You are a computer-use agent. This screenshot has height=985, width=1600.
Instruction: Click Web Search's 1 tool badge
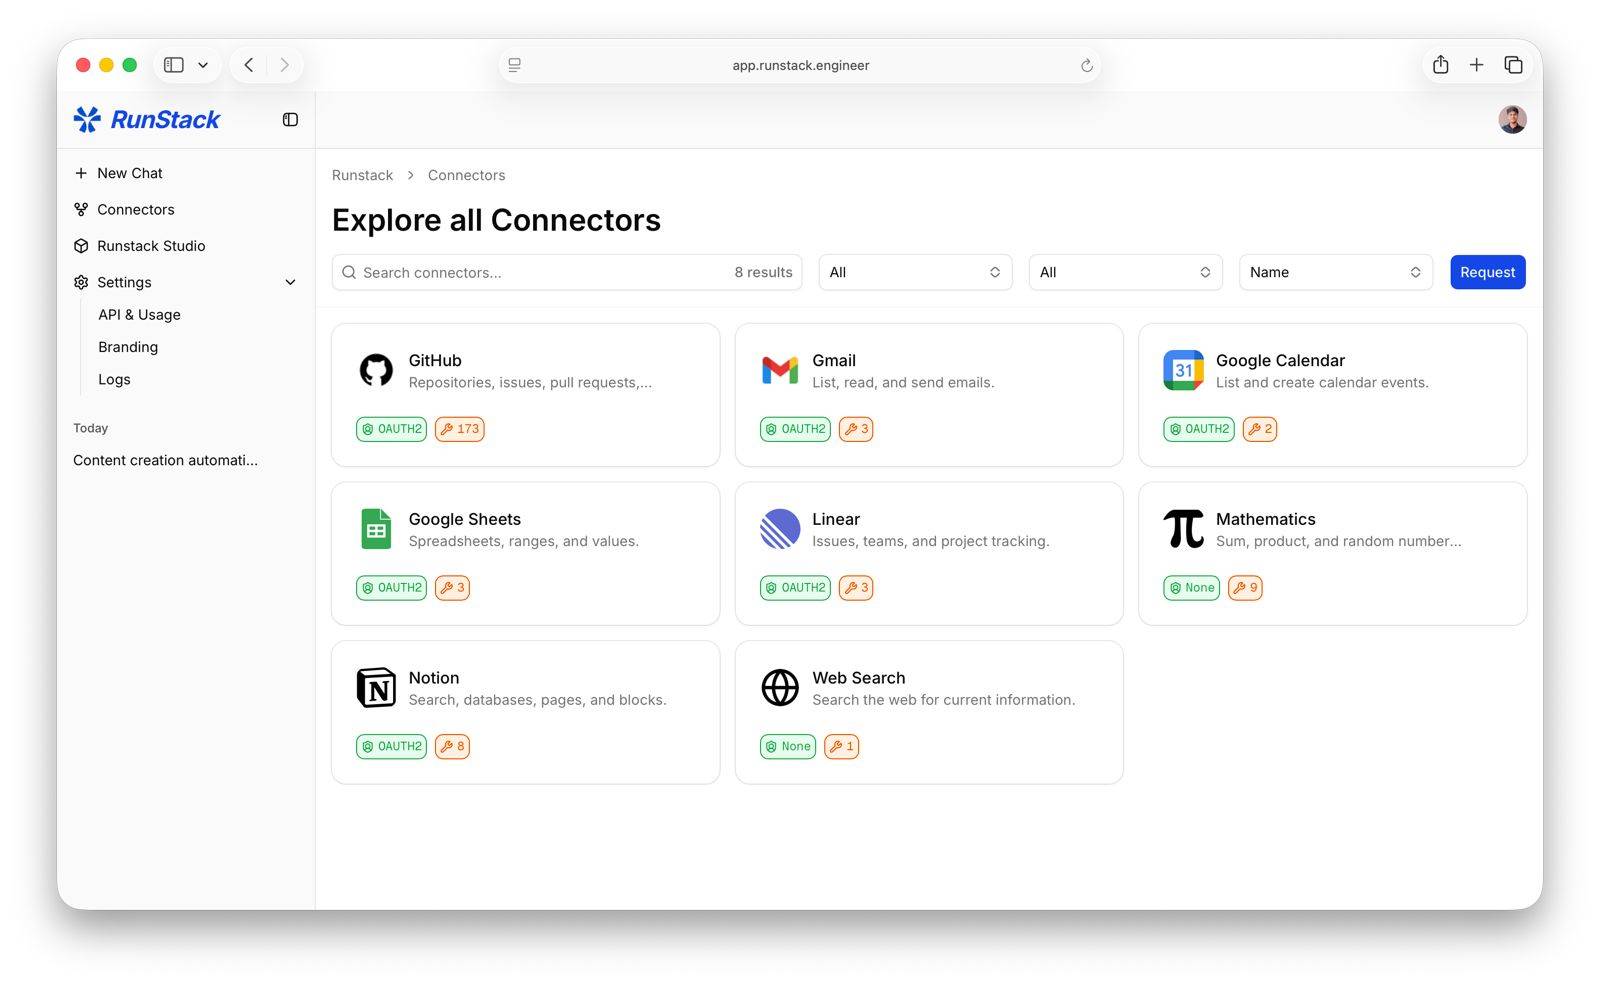coord(842,746)
